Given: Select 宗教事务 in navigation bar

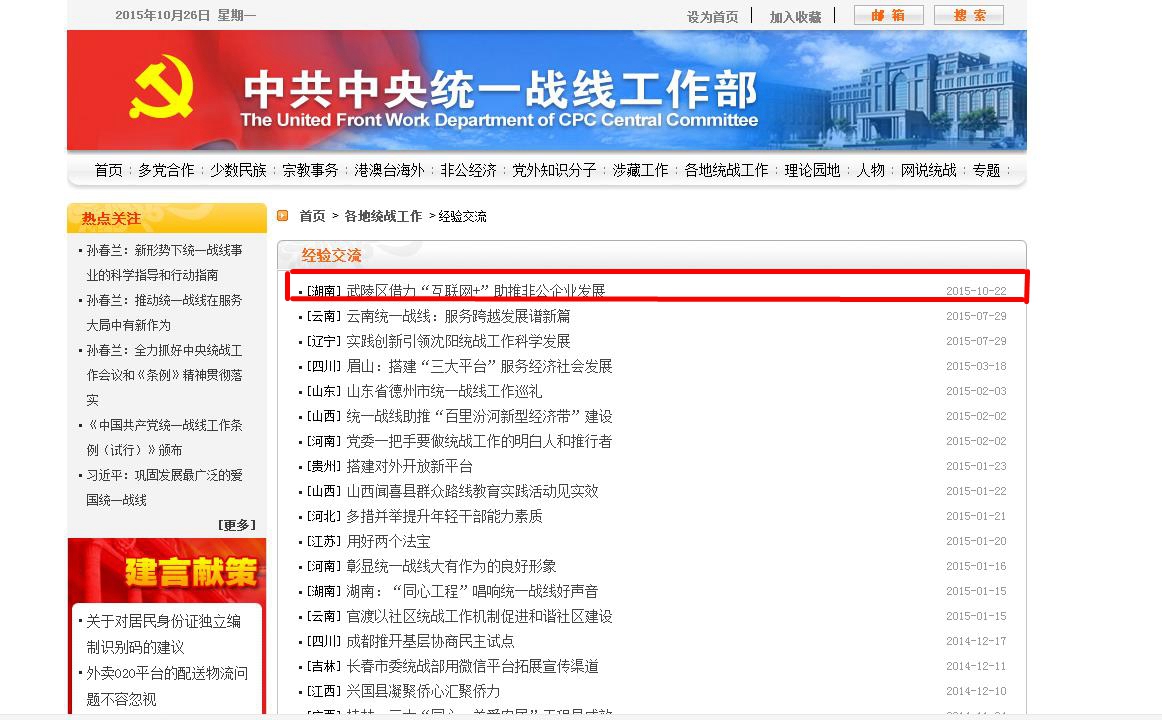Looking at the screenshot, I should (x=310, y=170).
